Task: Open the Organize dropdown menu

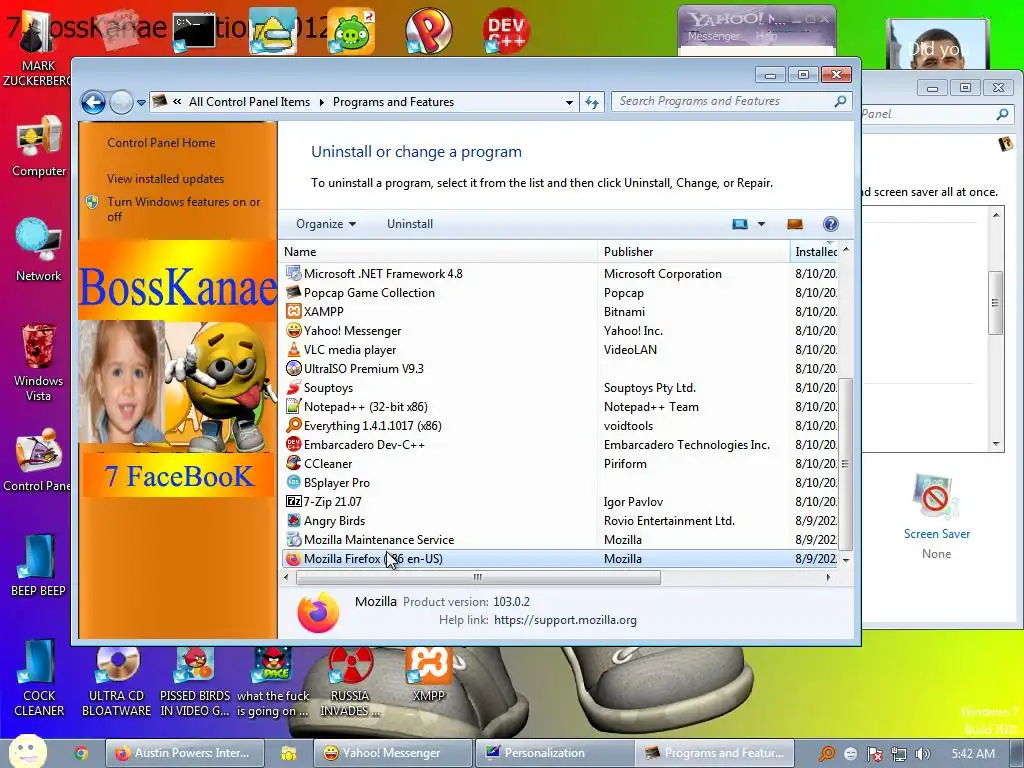Action: point(325,224)
